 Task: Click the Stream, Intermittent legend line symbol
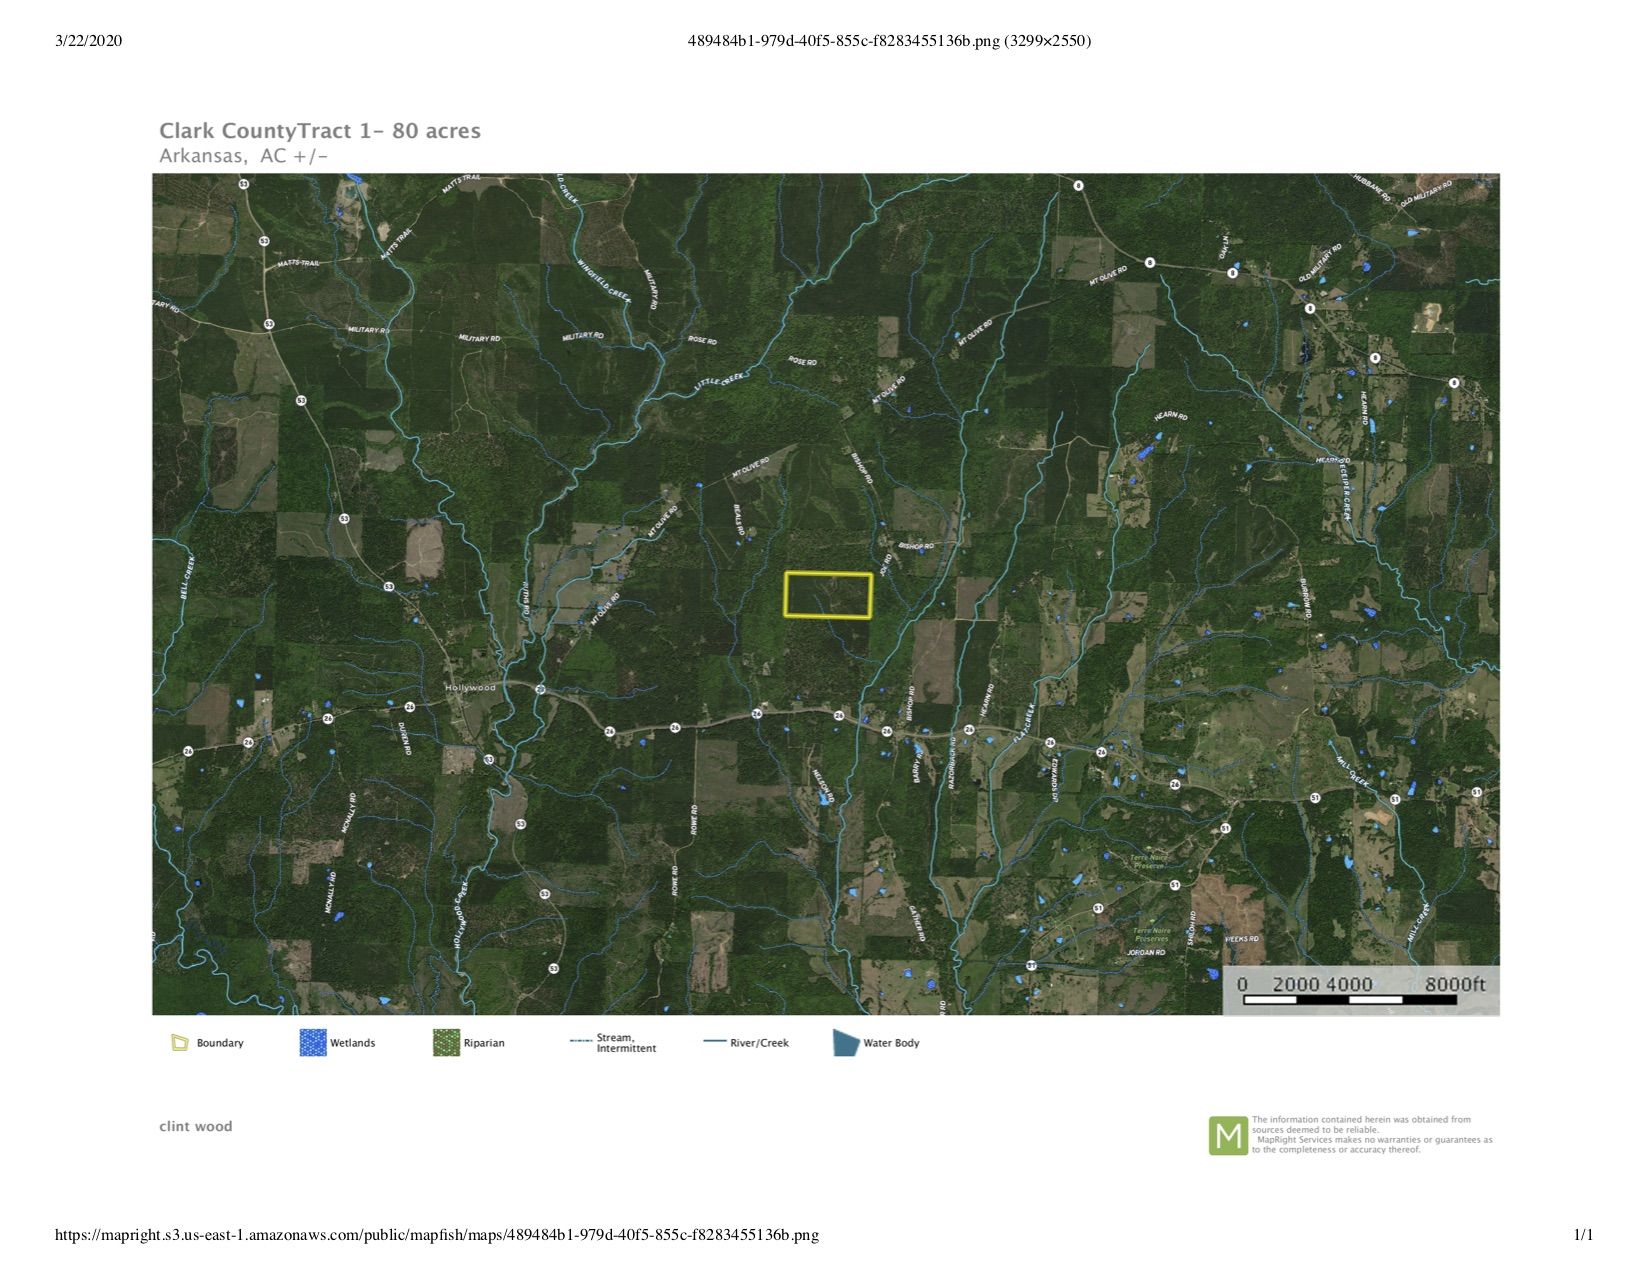[581, 1042]
